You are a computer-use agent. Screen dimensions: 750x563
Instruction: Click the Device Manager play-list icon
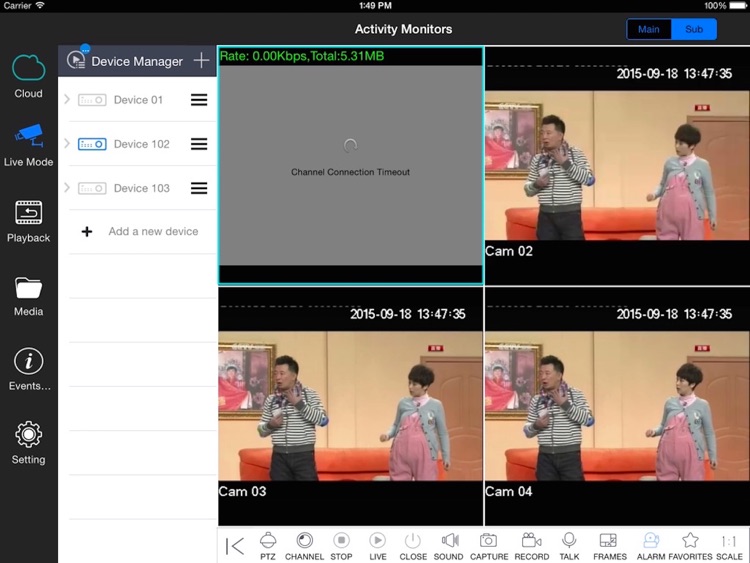[x=76, y=60]
